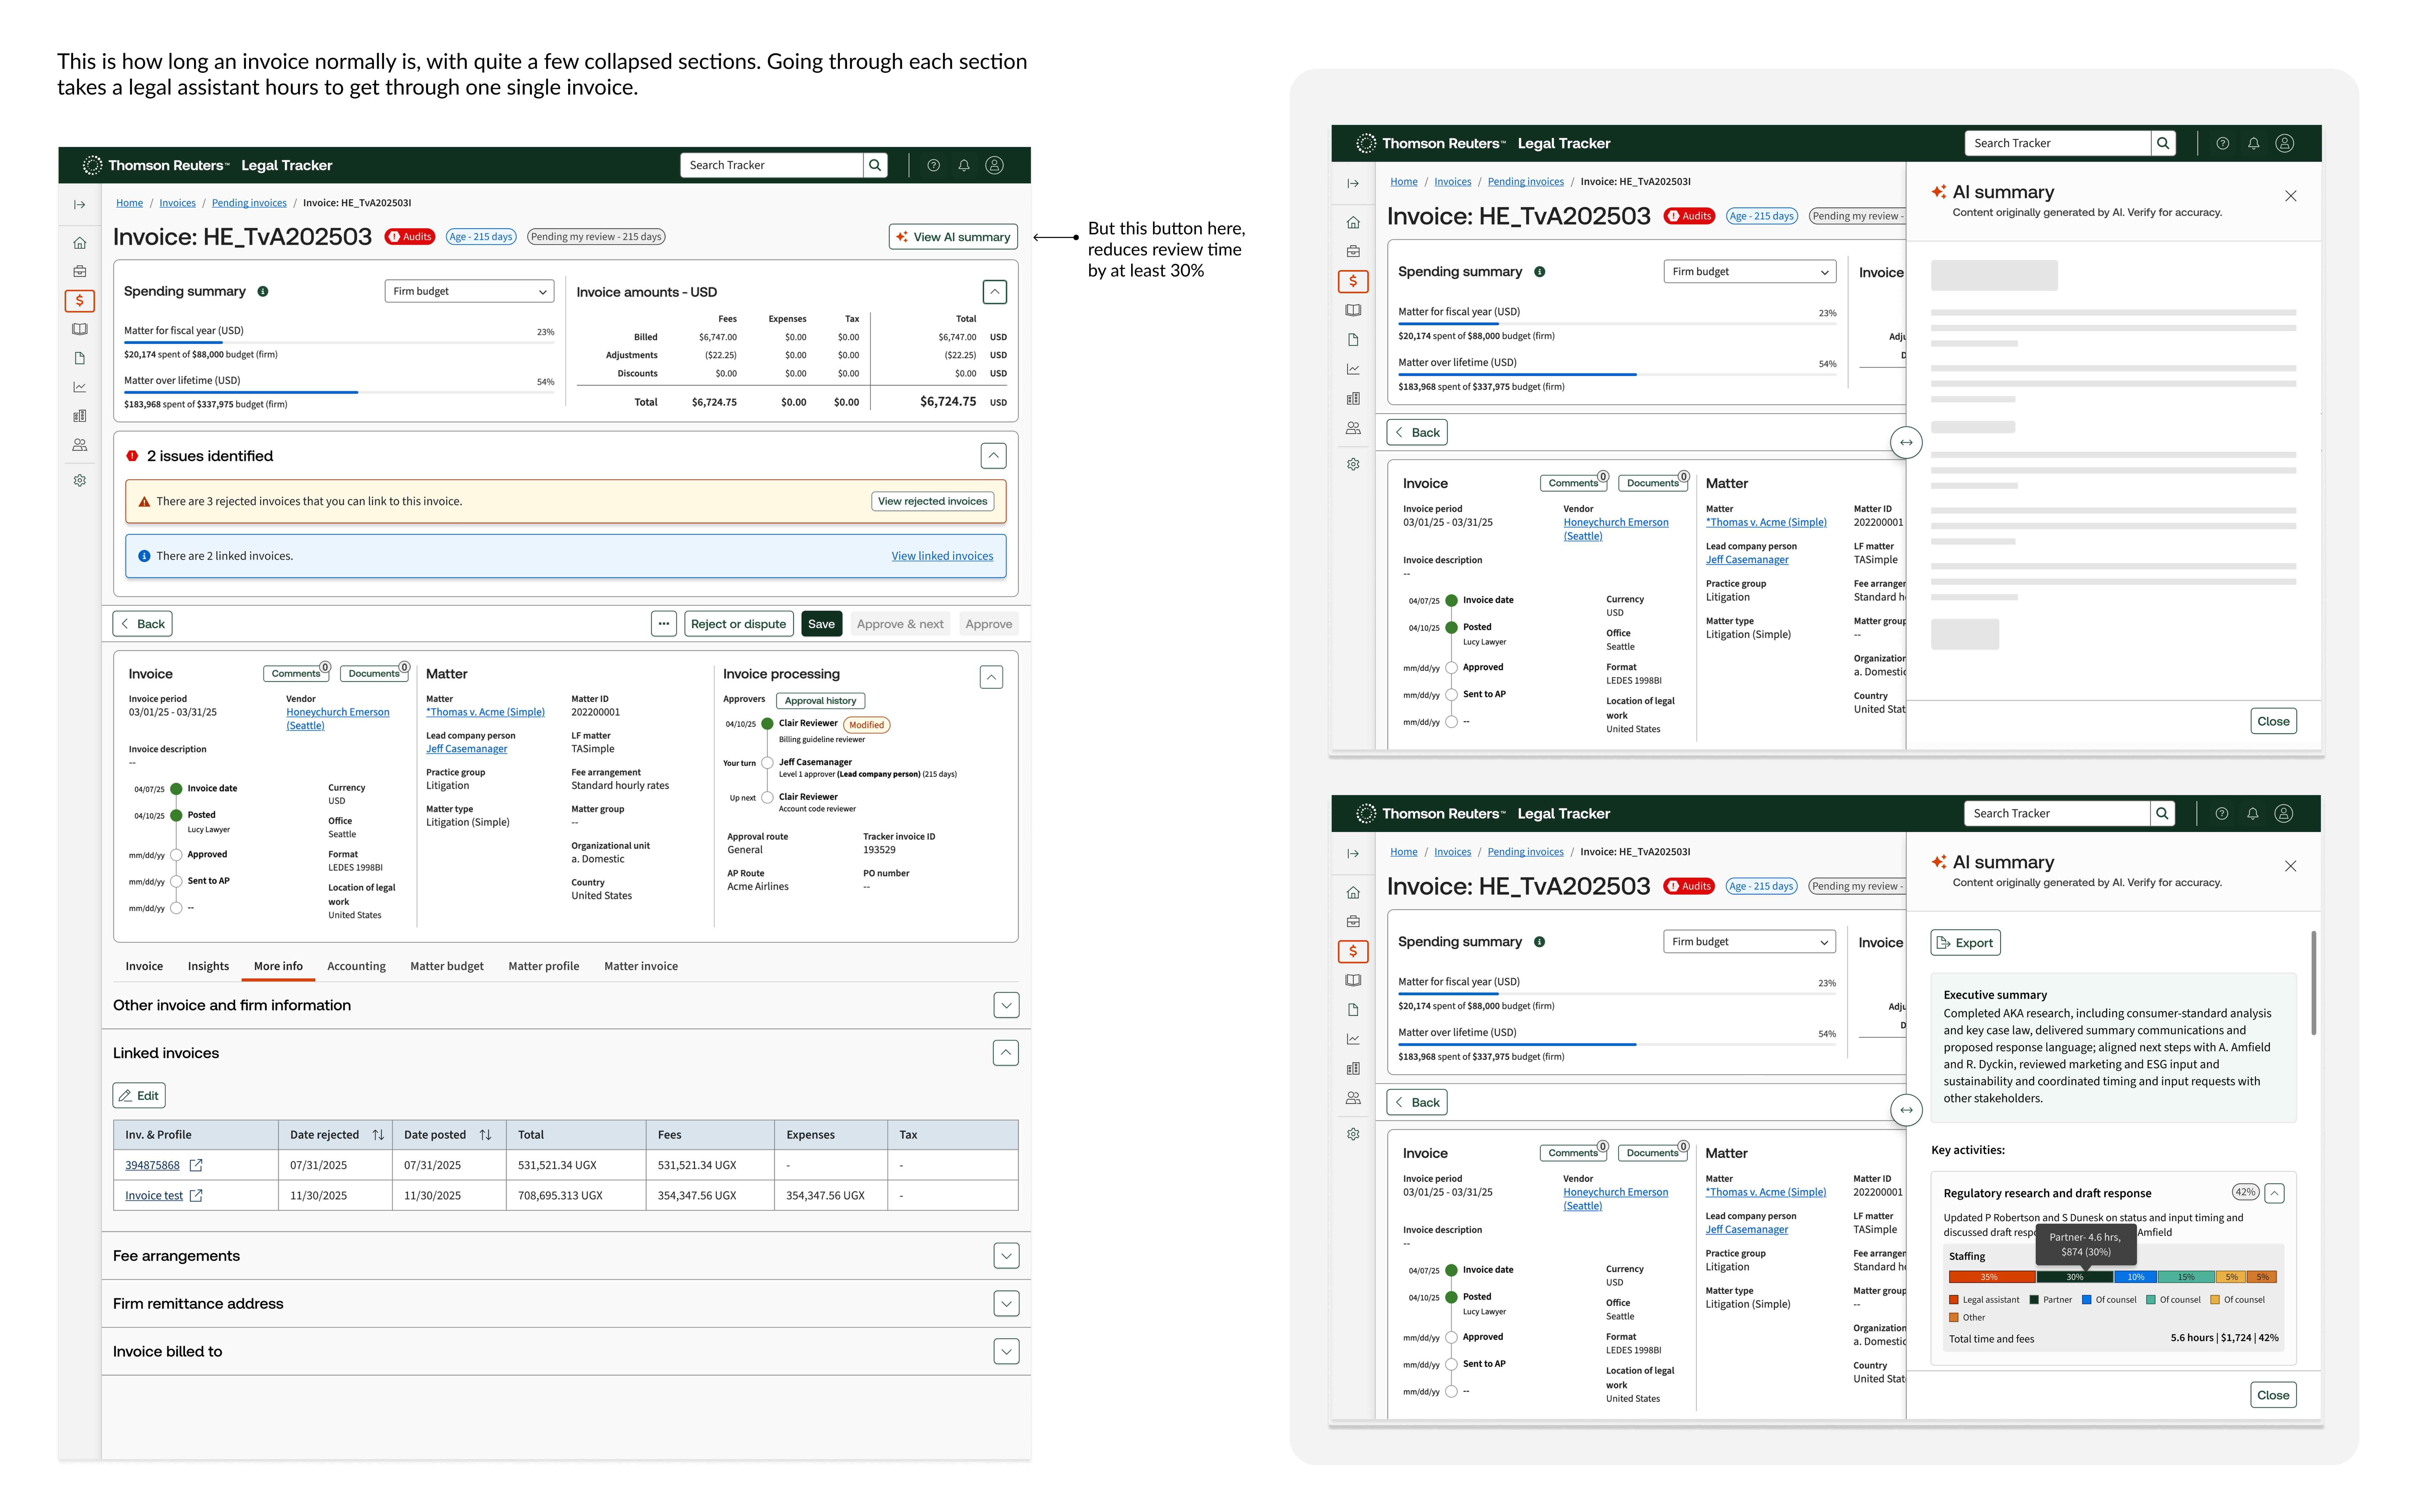Open Home from the left window sidebar
Image resolution: width=2415 pixels, height=1512 pixels.
click(x=80, y=243)
